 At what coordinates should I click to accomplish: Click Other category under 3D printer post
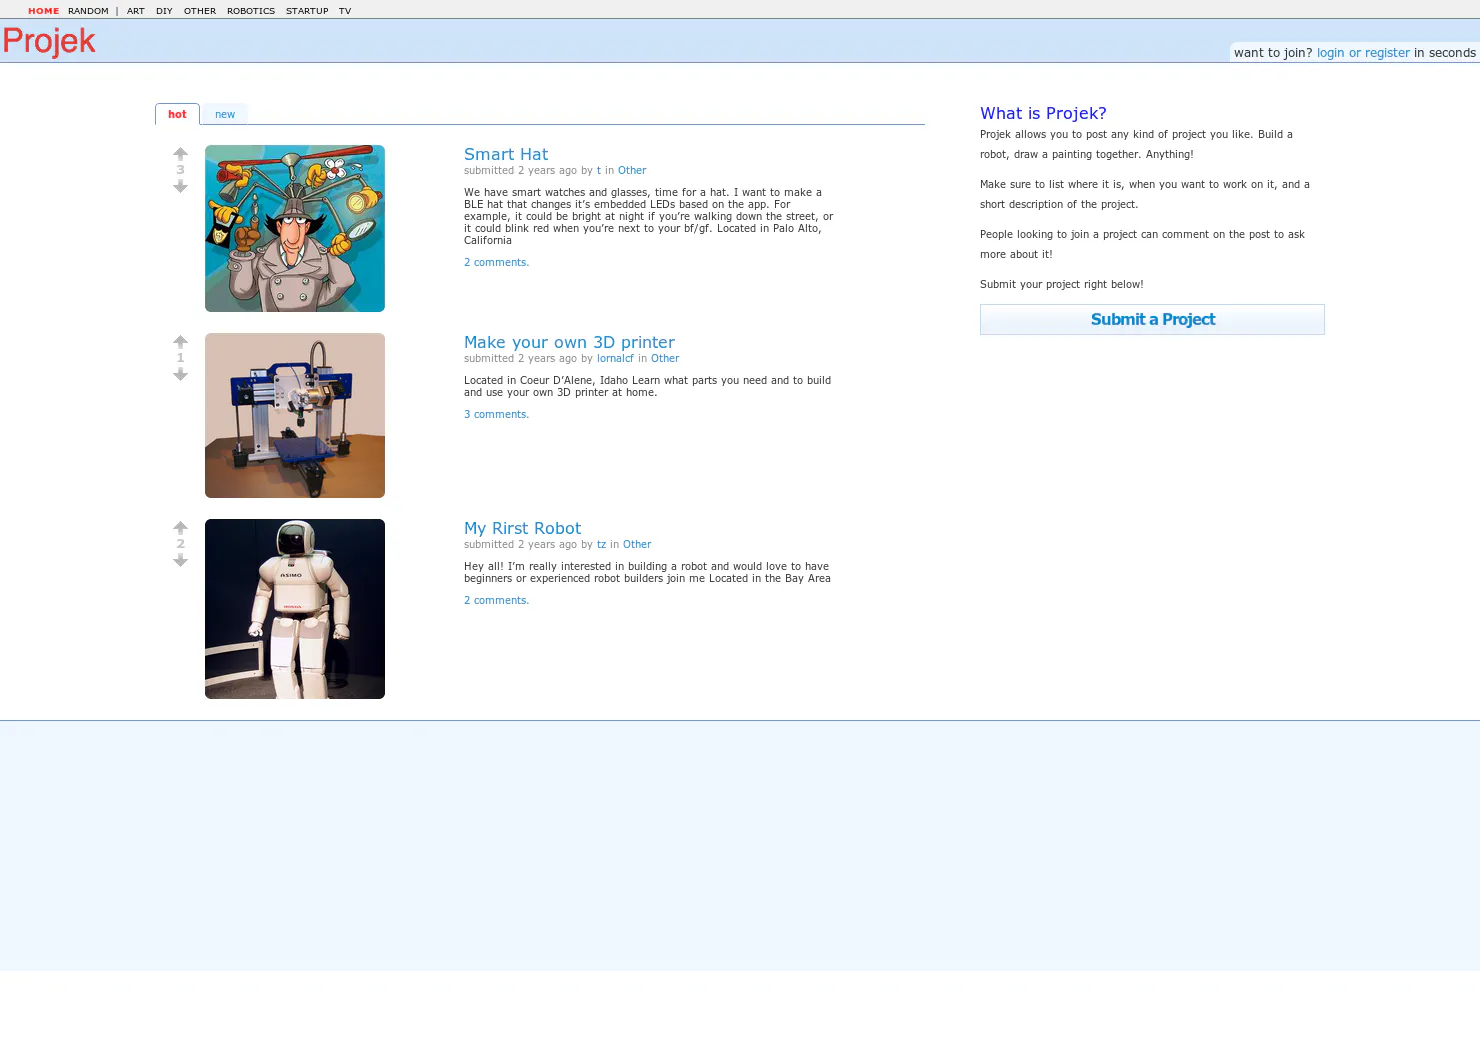tap(665, 359)
